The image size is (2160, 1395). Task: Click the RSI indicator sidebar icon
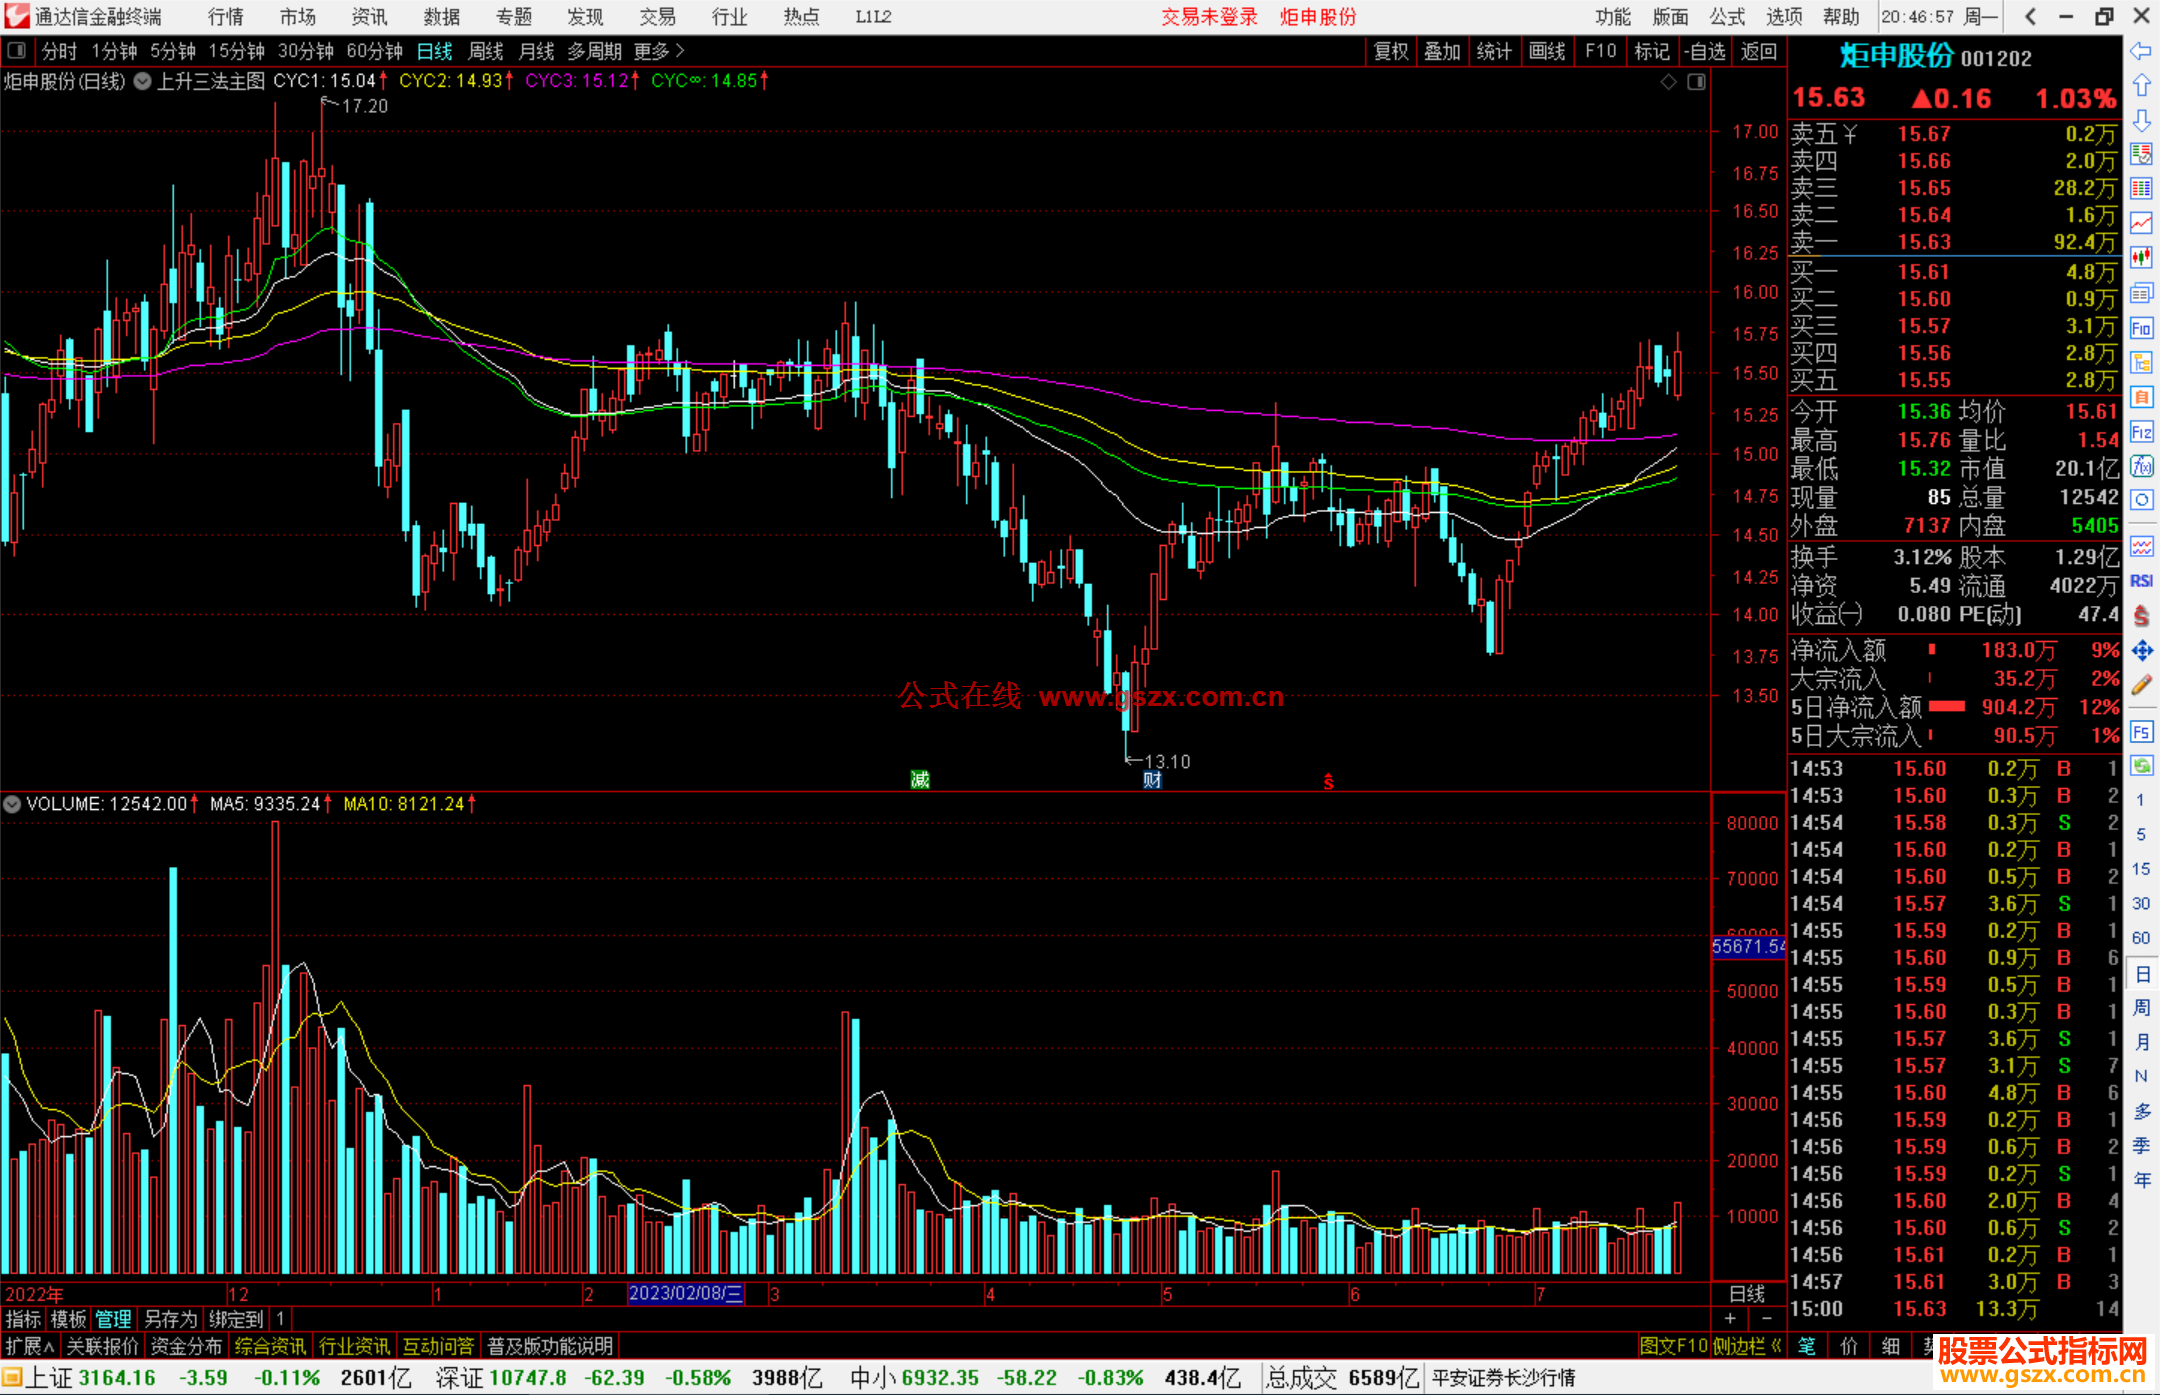2141,581
